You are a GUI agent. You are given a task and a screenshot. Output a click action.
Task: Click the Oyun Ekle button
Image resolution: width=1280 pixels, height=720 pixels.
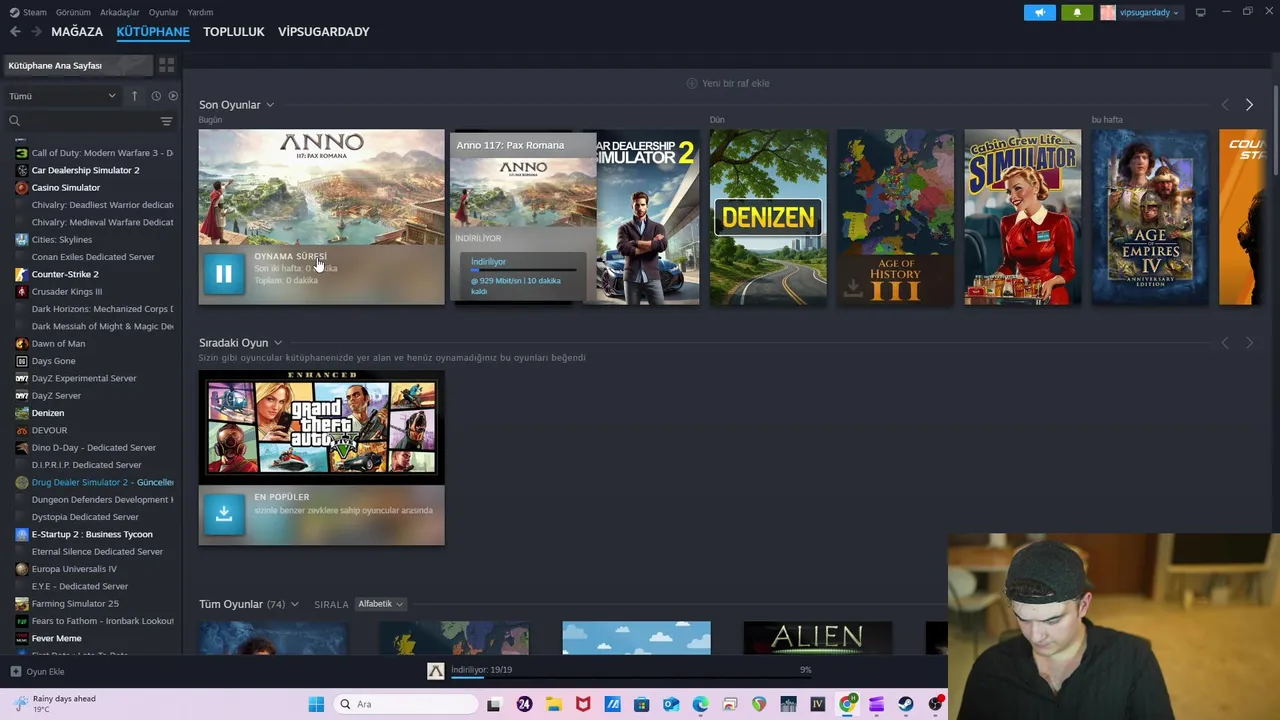click(x=37, y=672)
